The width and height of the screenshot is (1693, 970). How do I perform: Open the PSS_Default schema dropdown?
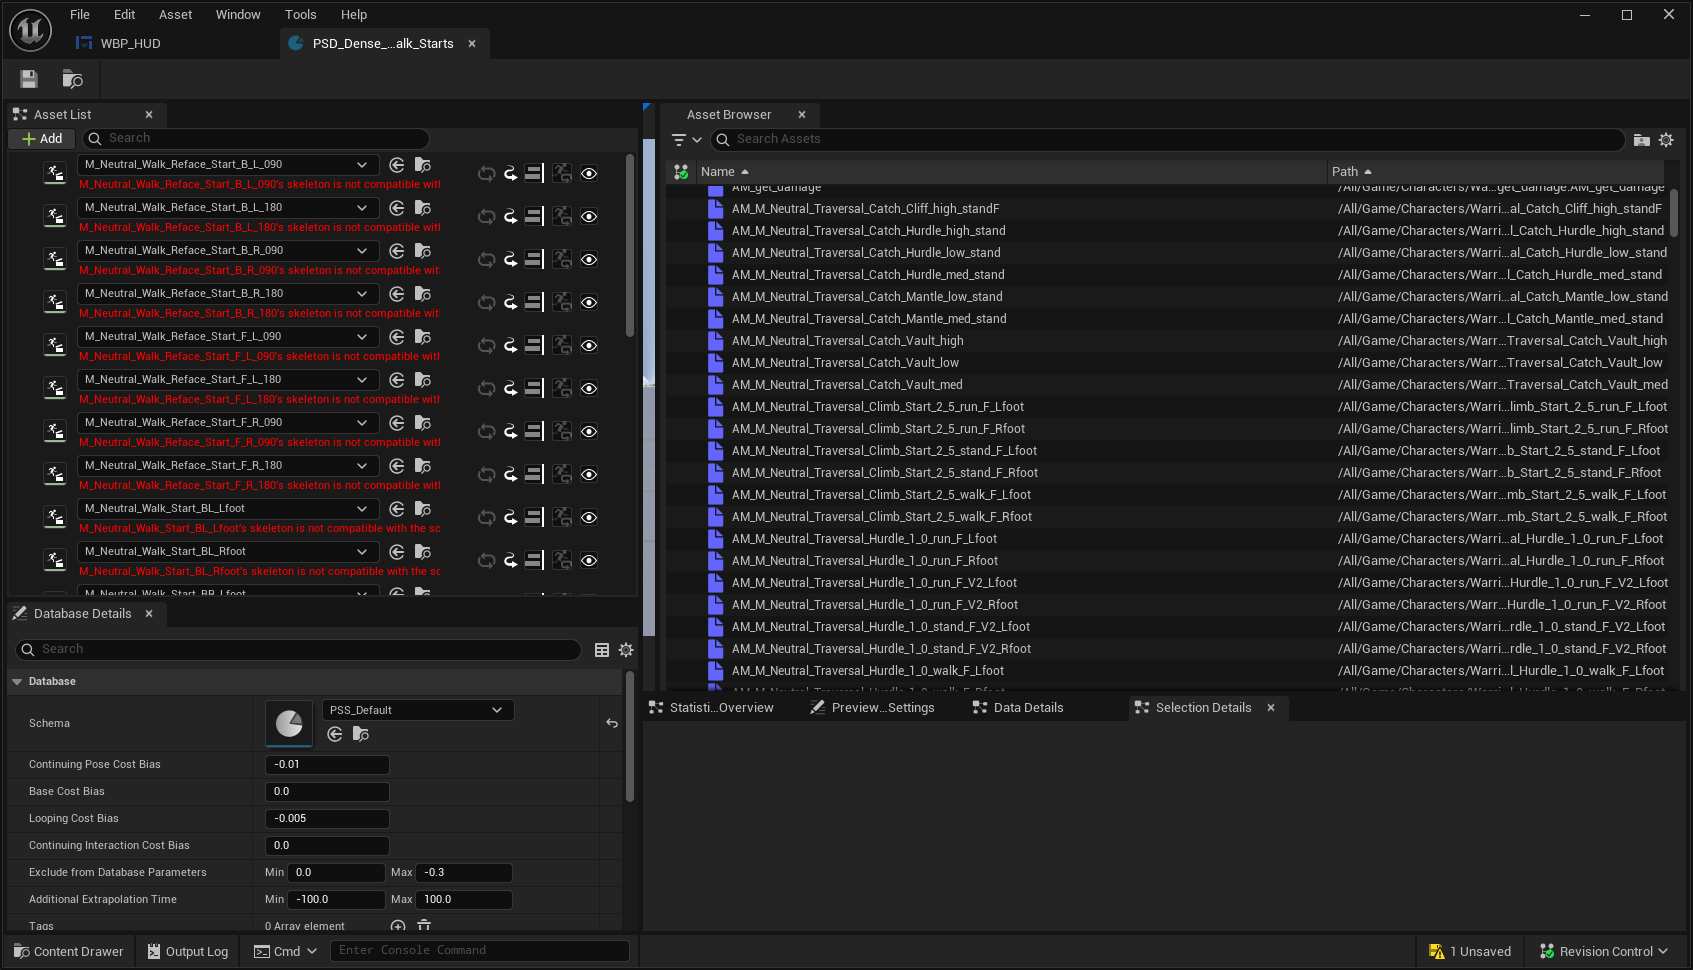point(418,710)
